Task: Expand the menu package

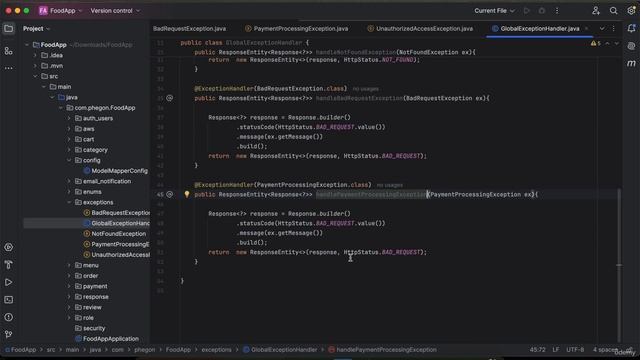Action: pos(69,265)
